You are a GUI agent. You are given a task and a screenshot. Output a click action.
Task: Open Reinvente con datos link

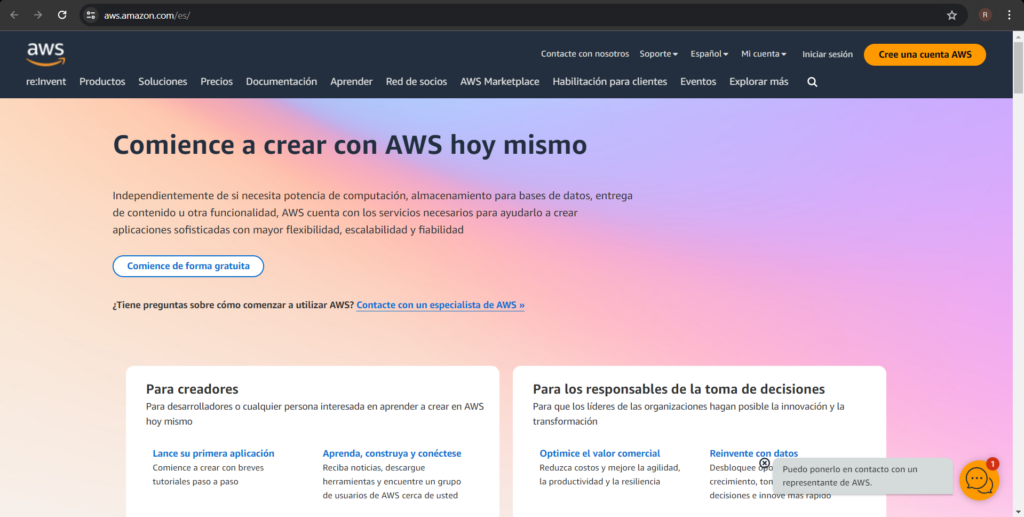[x=754, y=453]
